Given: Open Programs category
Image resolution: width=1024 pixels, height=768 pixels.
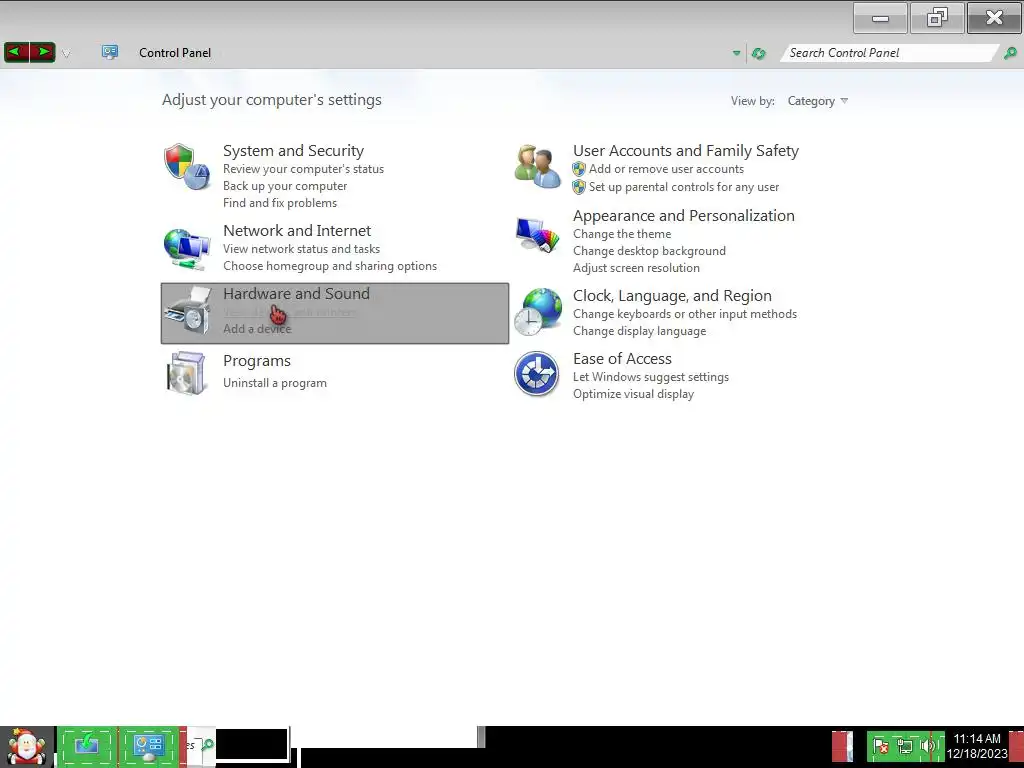Looking at the screenshot, I should [257, 361].
